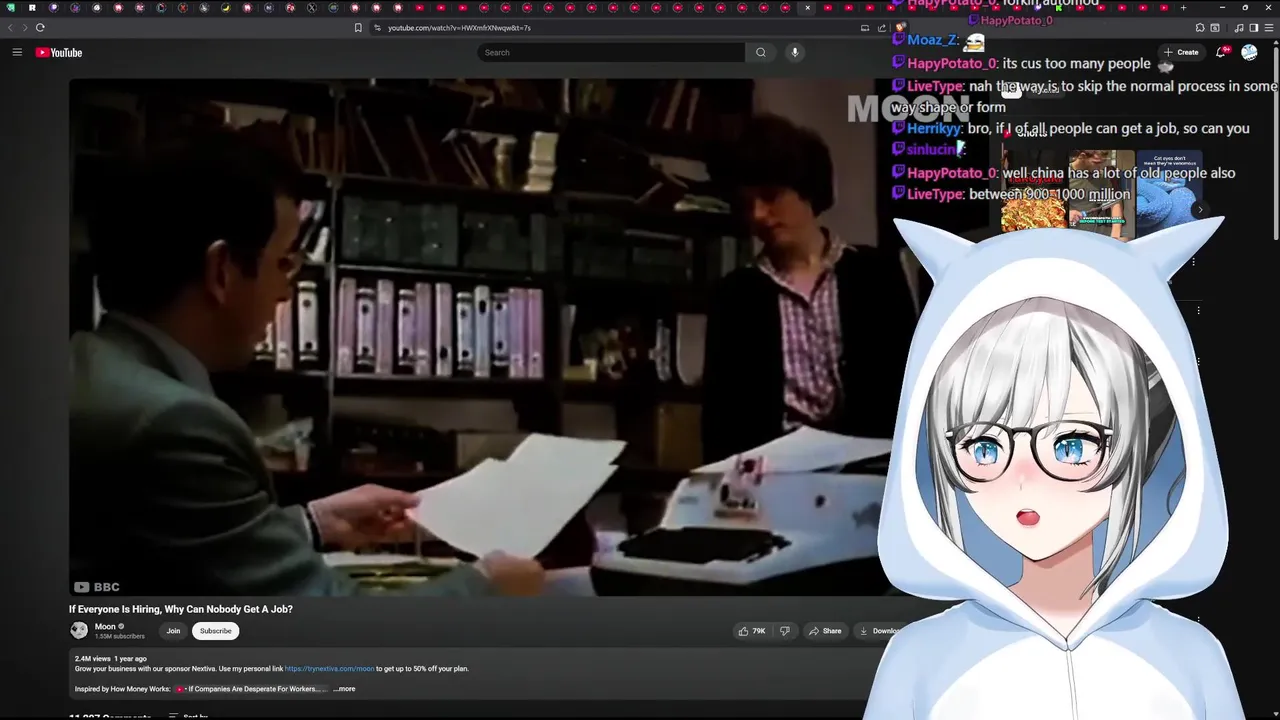Image resolution: width=1280 pixels, height=720 pixels.
Task: Click the bookmark icon in the address bar
Action: (x=358, y=27)
